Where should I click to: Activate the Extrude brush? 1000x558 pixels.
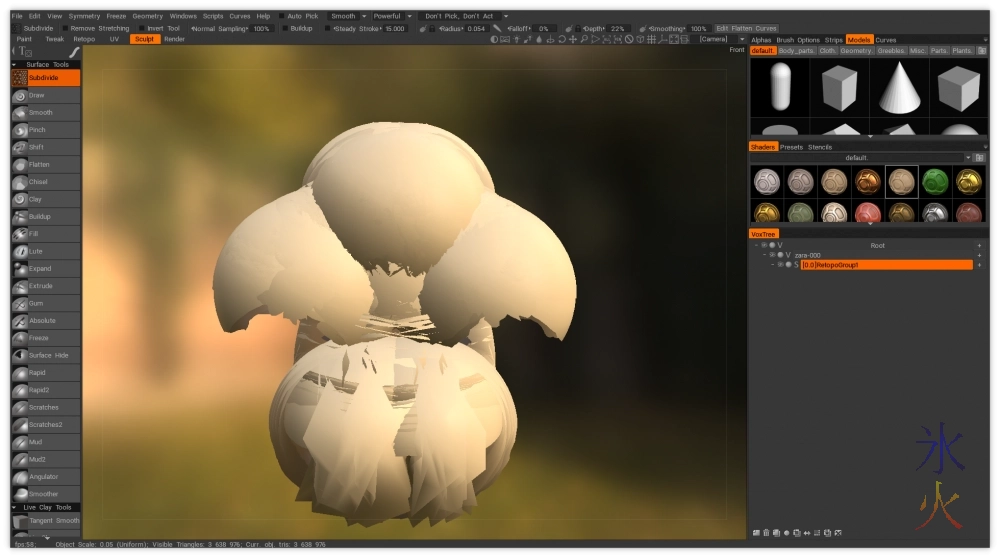40,286
